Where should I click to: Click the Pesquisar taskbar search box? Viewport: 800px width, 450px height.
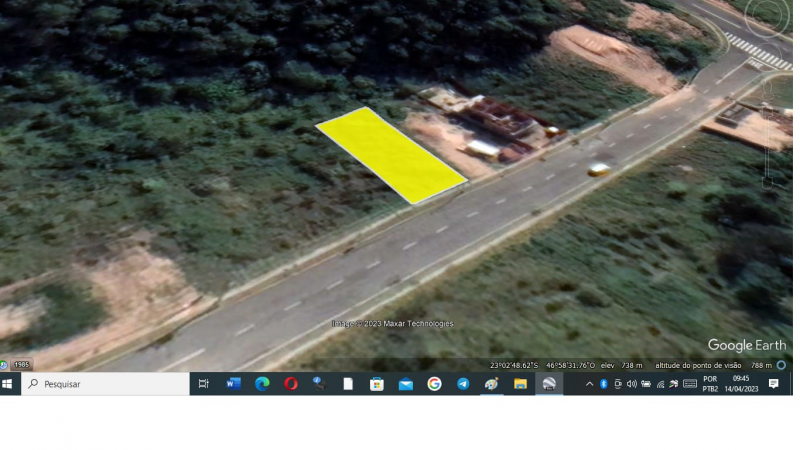105,384
